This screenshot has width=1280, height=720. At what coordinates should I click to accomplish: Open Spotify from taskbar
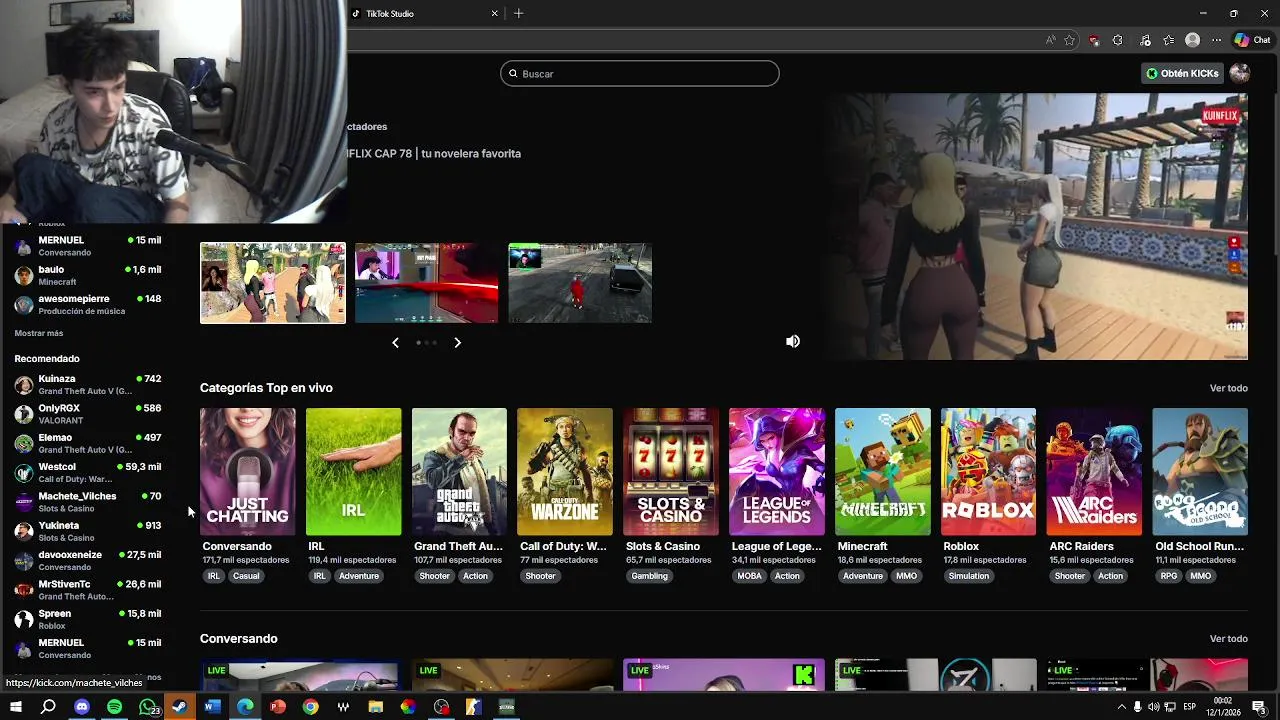(115, 707)
